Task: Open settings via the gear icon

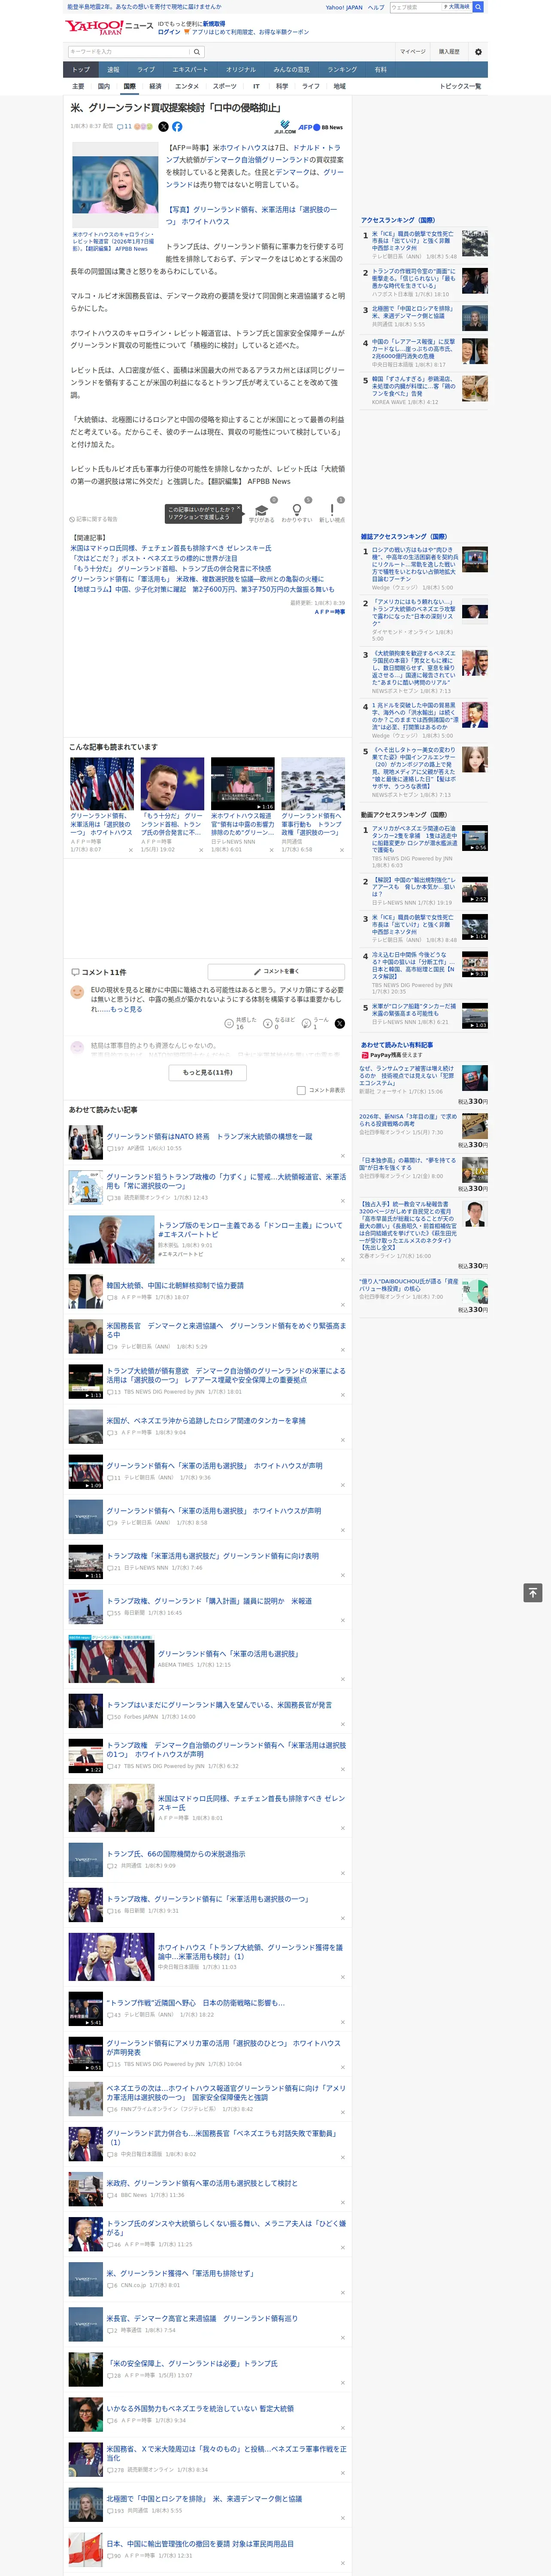Action: click(478, 52)
